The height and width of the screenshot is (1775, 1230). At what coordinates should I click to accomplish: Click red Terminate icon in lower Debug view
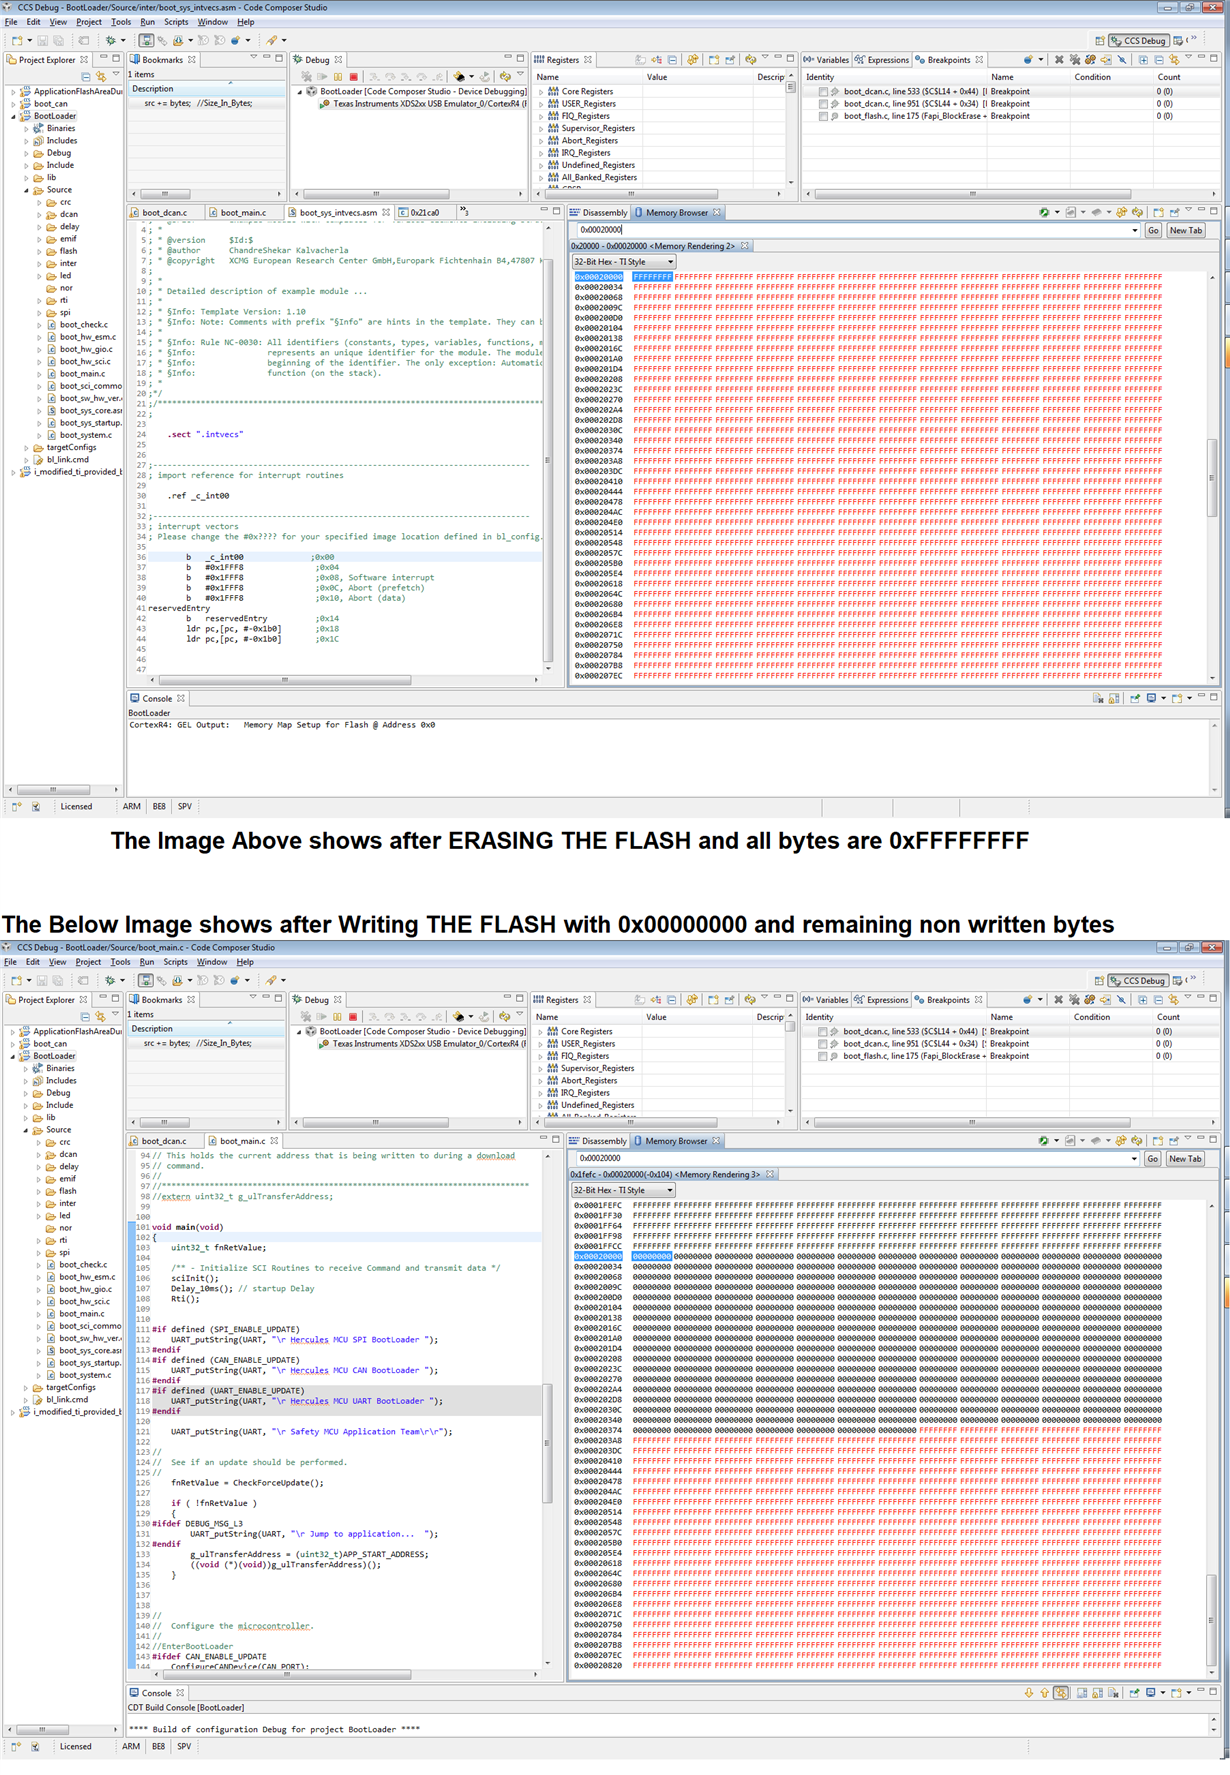pyautogui.click(x=353, y=1017)
